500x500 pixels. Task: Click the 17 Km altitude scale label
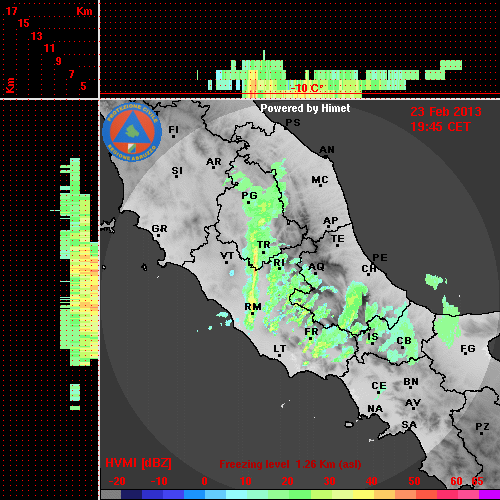coord(11,11)
